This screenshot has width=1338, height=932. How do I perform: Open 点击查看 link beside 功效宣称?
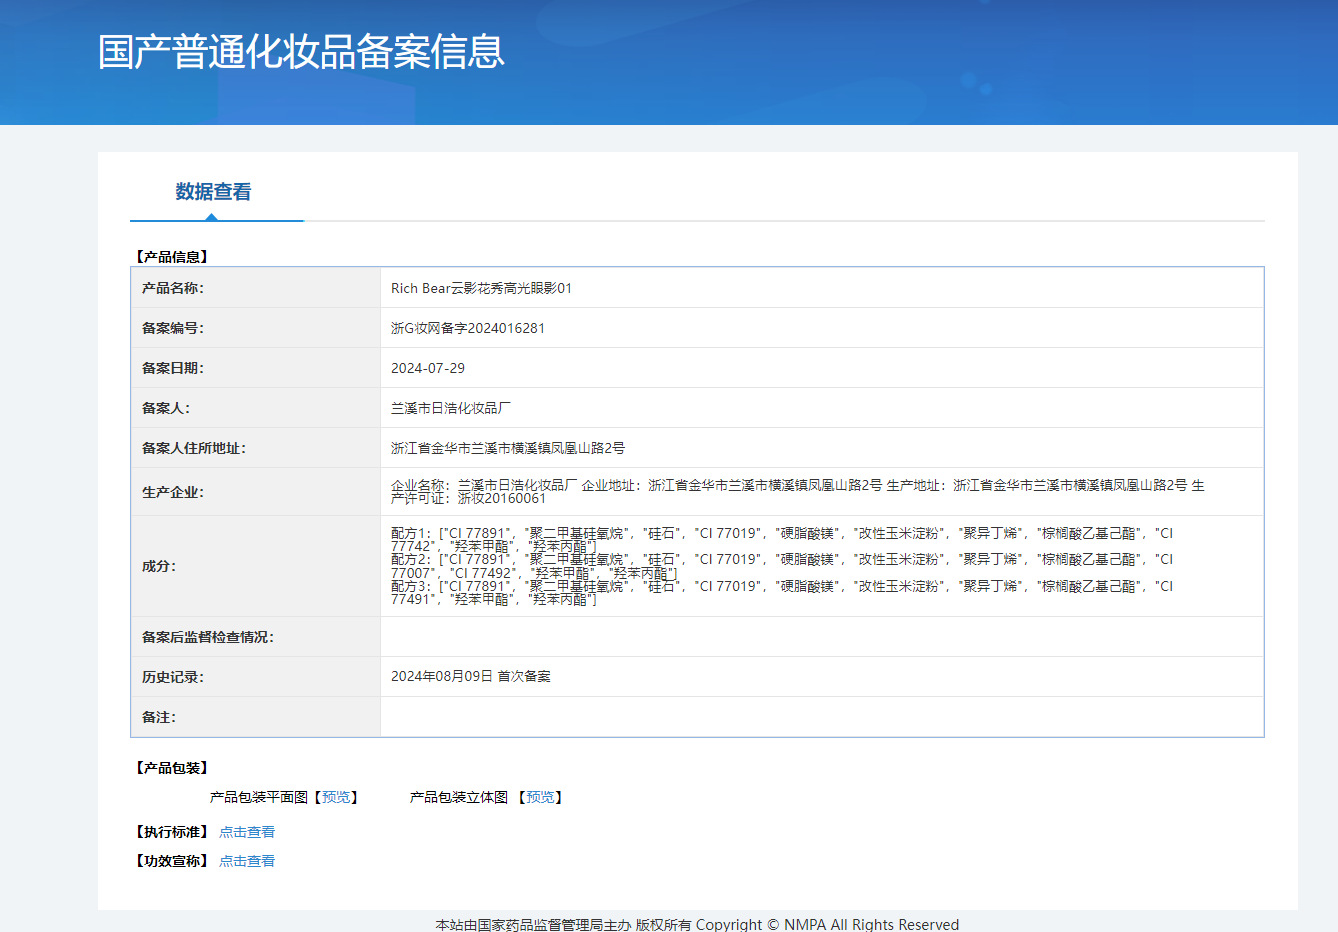pos(246,861)
